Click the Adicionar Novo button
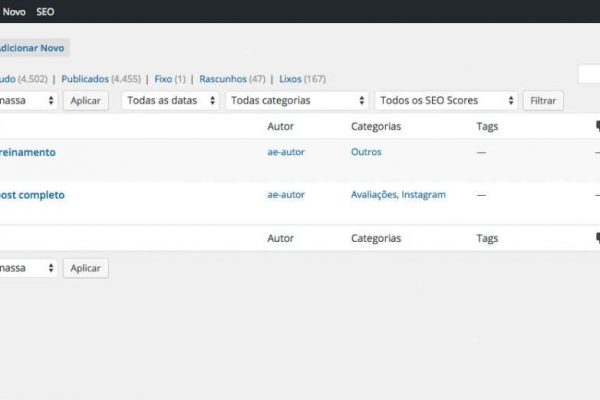The image size is (600, 400). point(33,48)
